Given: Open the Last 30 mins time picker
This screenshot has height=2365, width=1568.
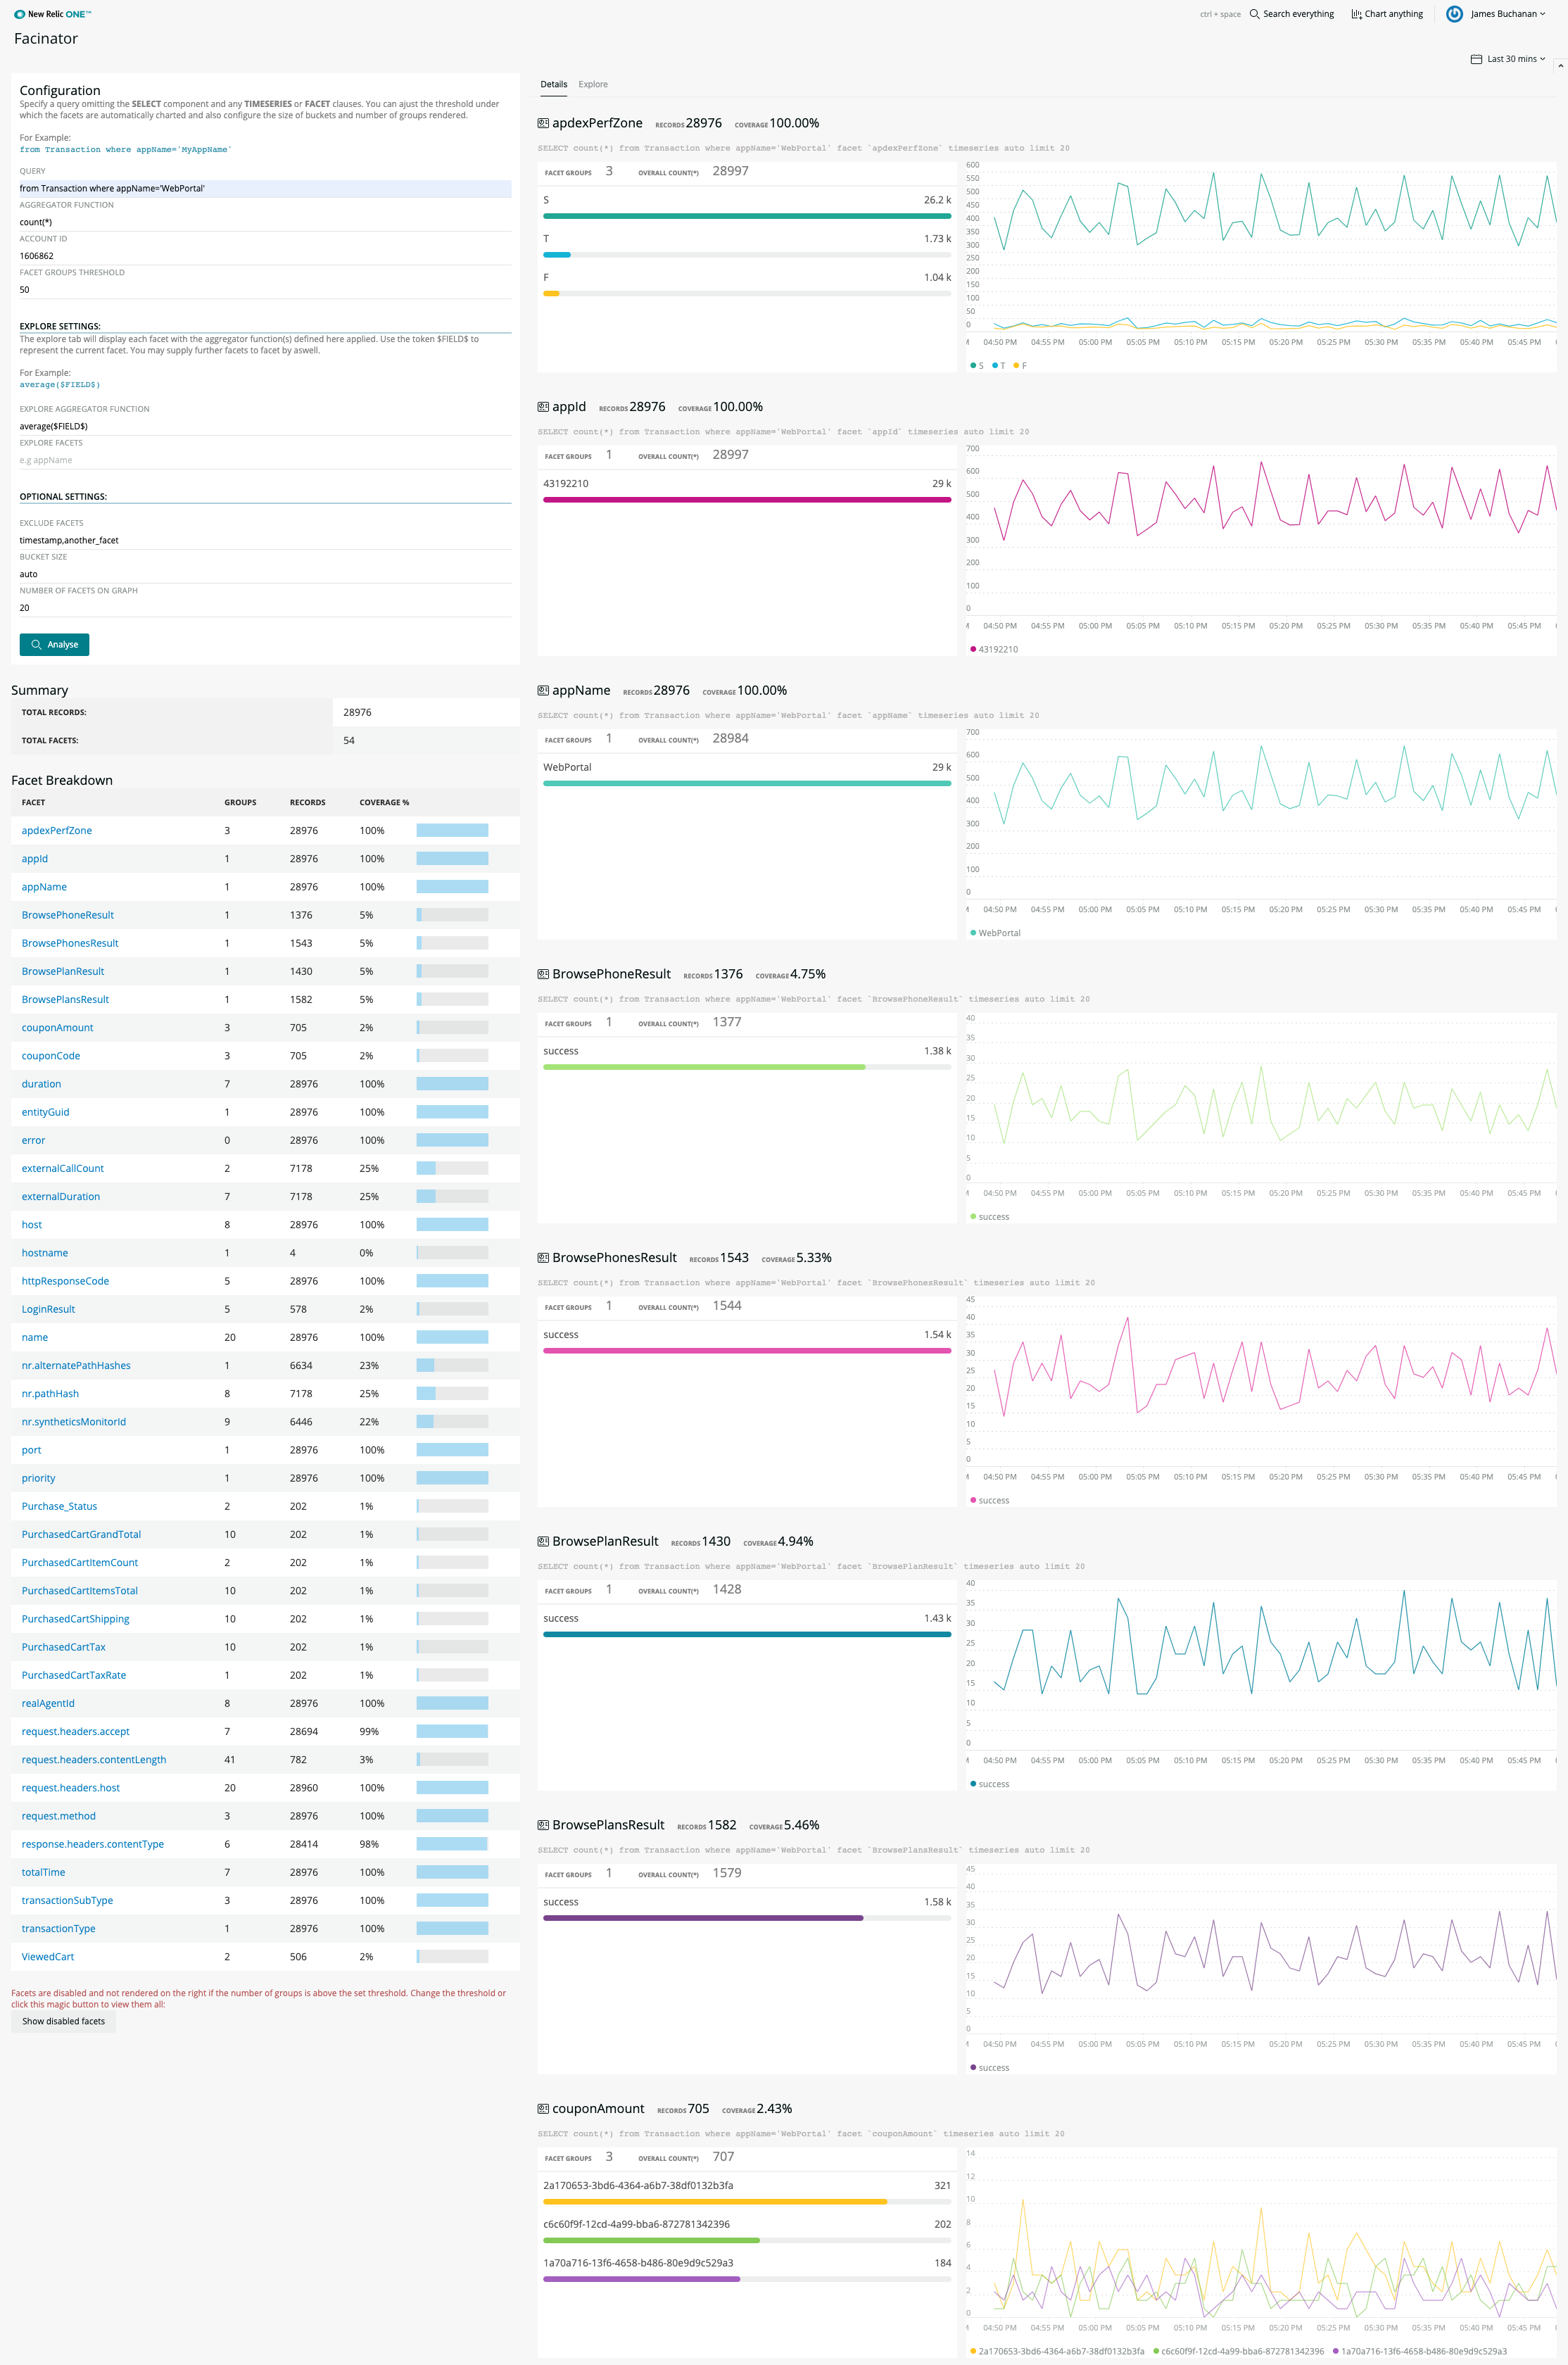Looking at the screenshot, I should (x=1514, y=59).
